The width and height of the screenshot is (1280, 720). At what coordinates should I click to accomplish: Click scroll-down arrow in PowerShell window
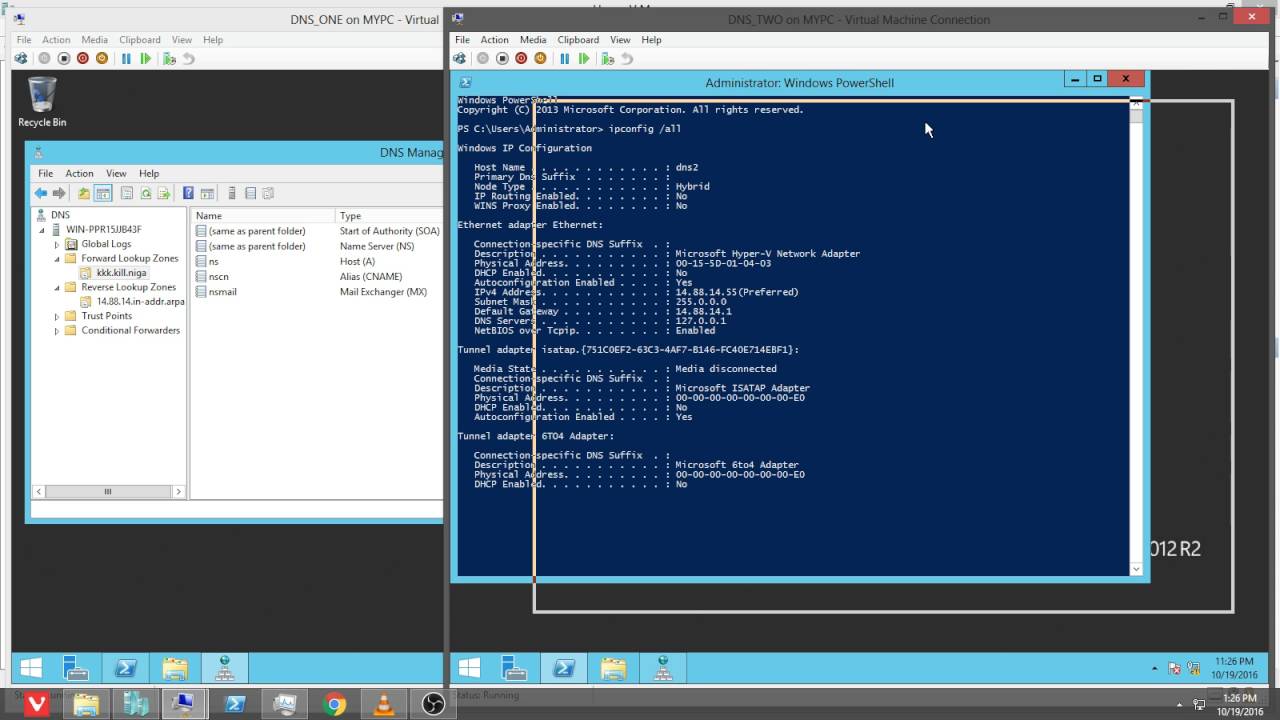[1136, 569]
